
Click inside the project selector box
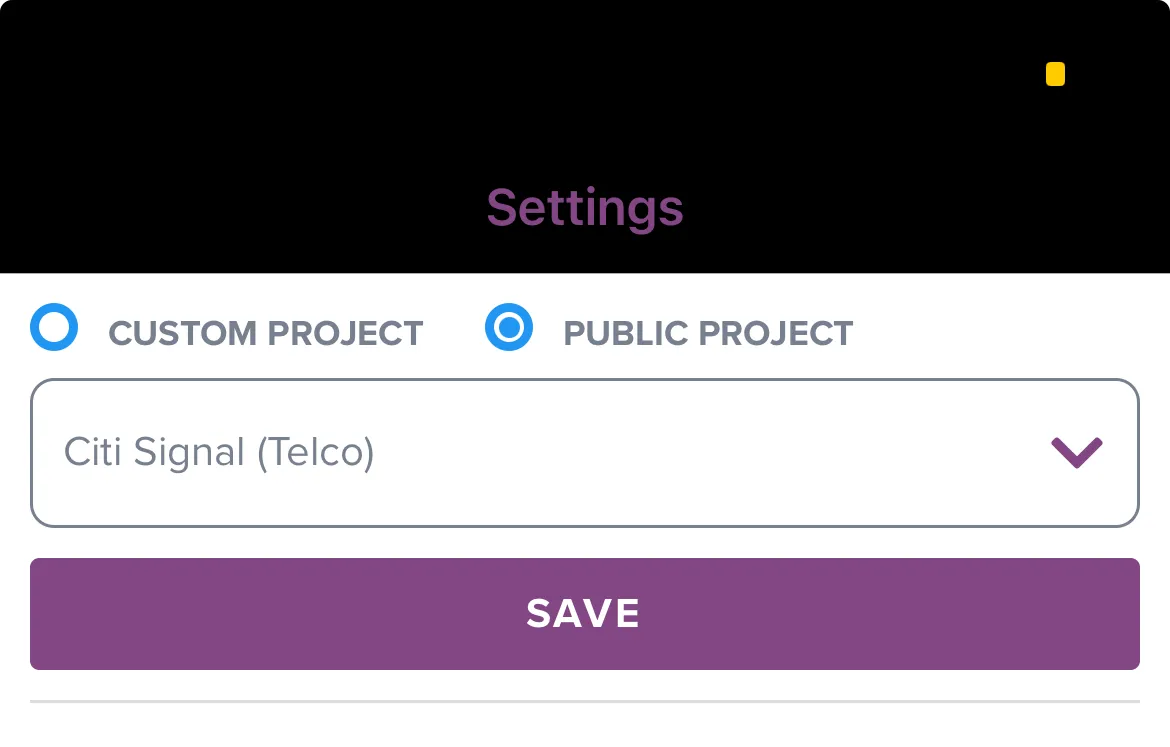[585, 453]
